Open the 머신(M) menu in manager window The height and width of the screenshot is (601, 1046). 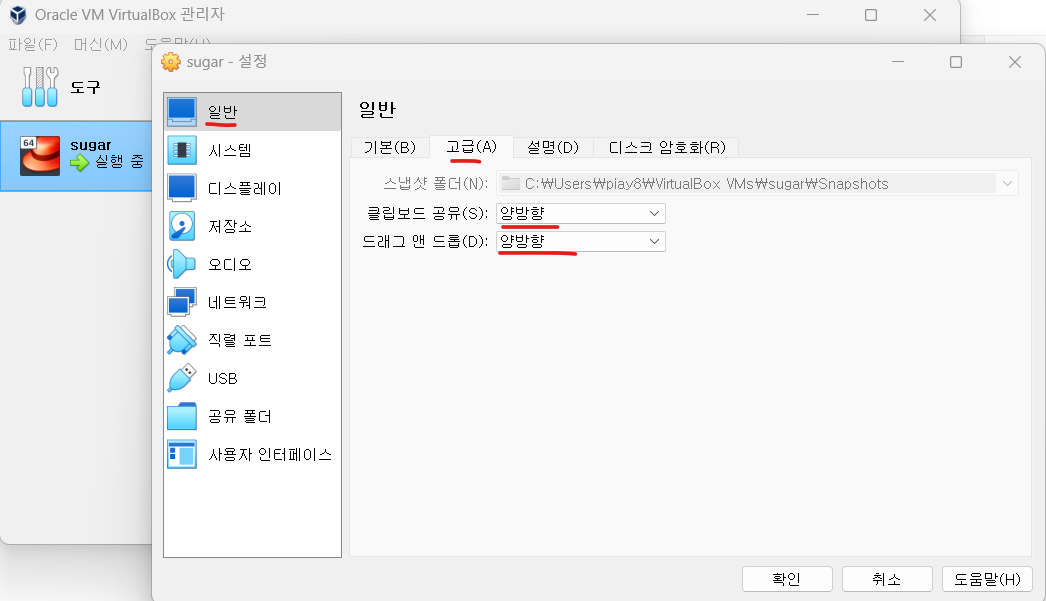click(100, 45)
